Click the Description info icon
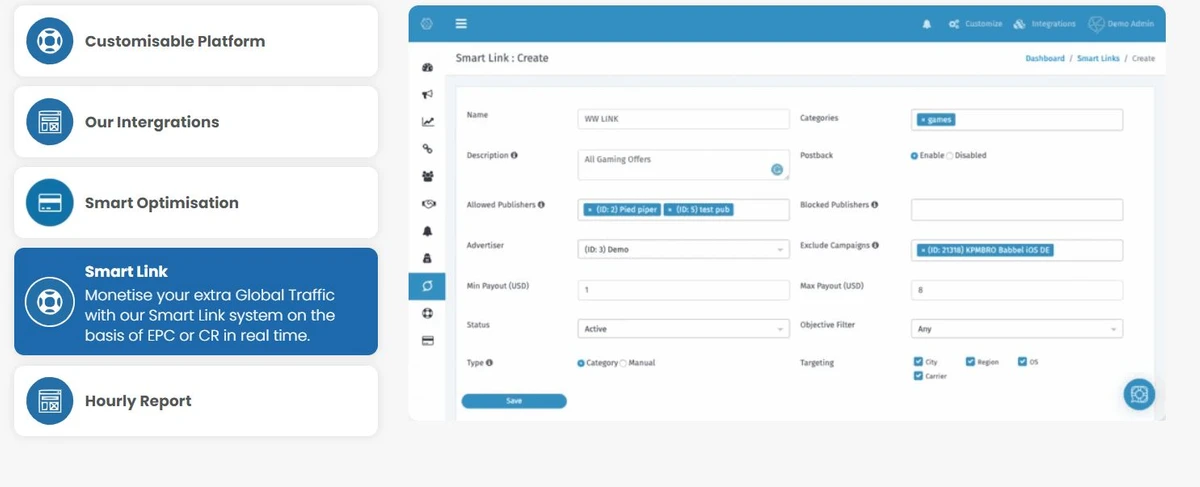Viewport: 1200px width, 487px height. click(x=514, y=156)
